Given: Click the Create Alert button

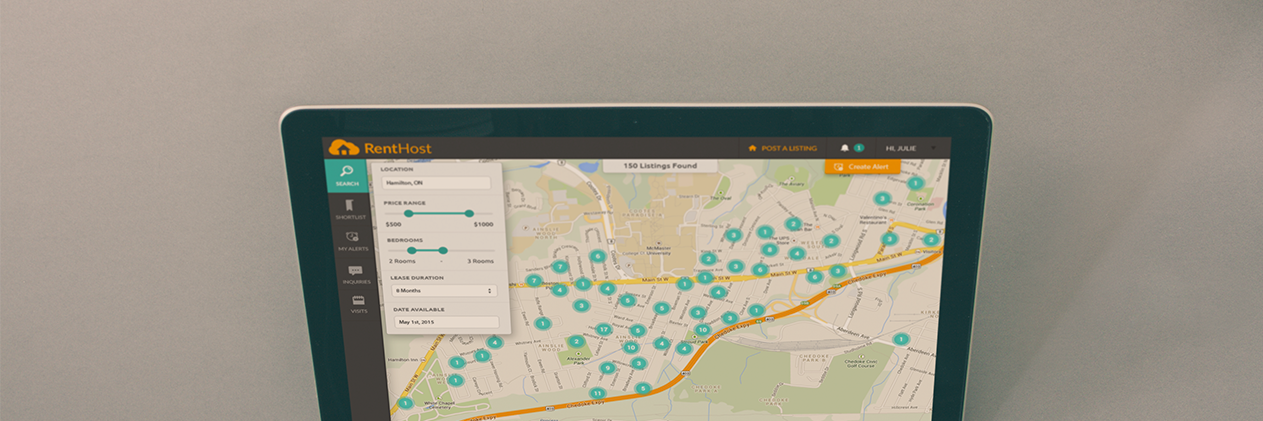Looking at the screenshot, I should tap(862, 167).
